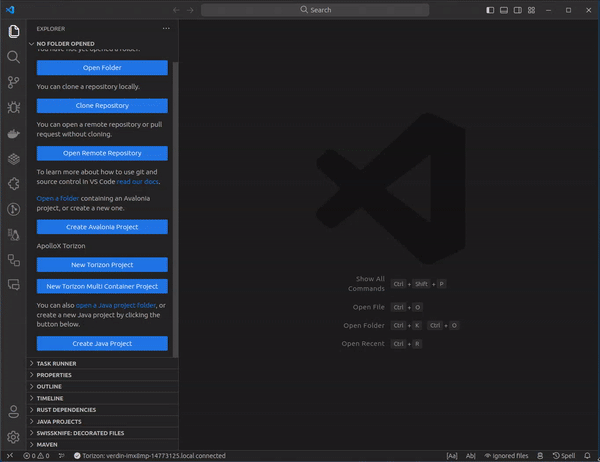Click New Torizon Project button

point(102,265)
